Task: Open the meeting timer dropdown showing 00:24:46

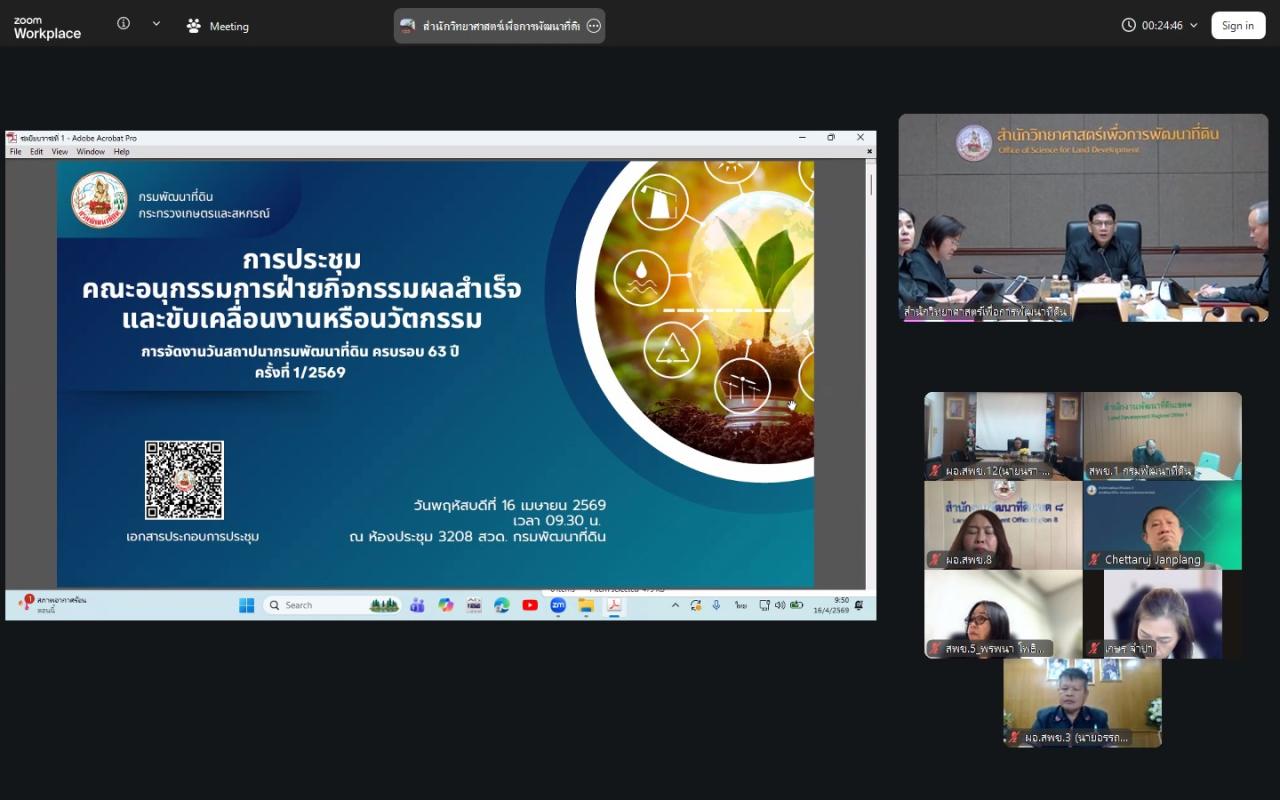Action: (x=1160, y=25)
